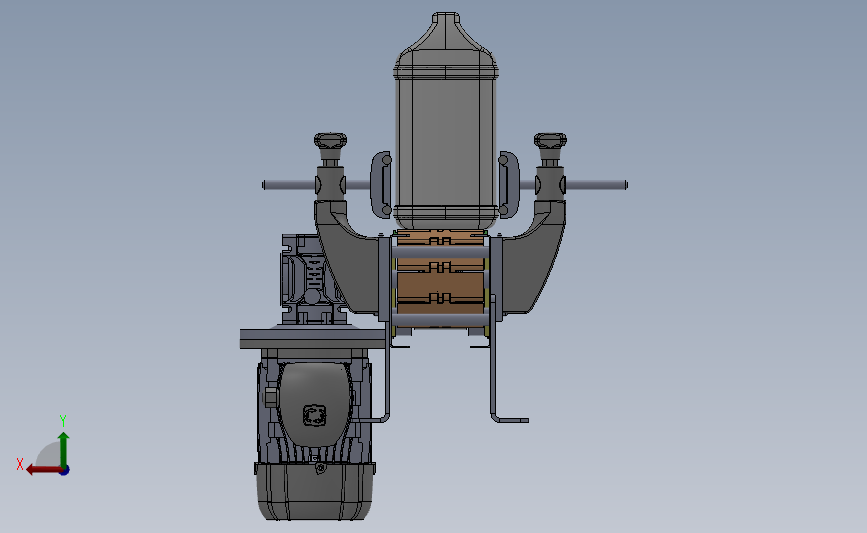Select the right end of the horizontal rod
The image size is (867, 533).
click(597, 185)
